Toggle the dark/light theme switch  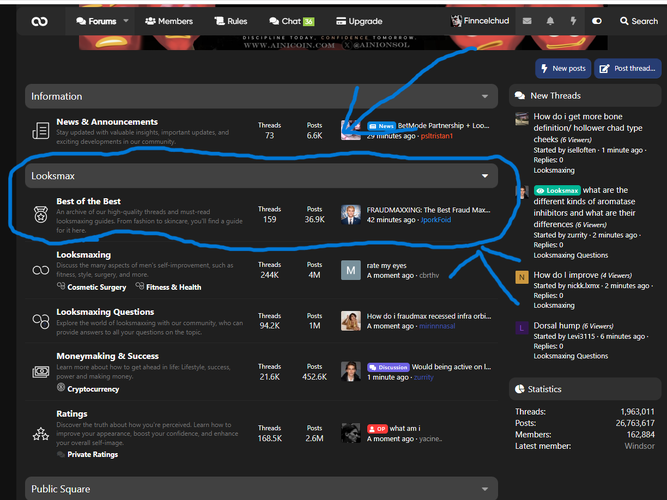point(597,21)
